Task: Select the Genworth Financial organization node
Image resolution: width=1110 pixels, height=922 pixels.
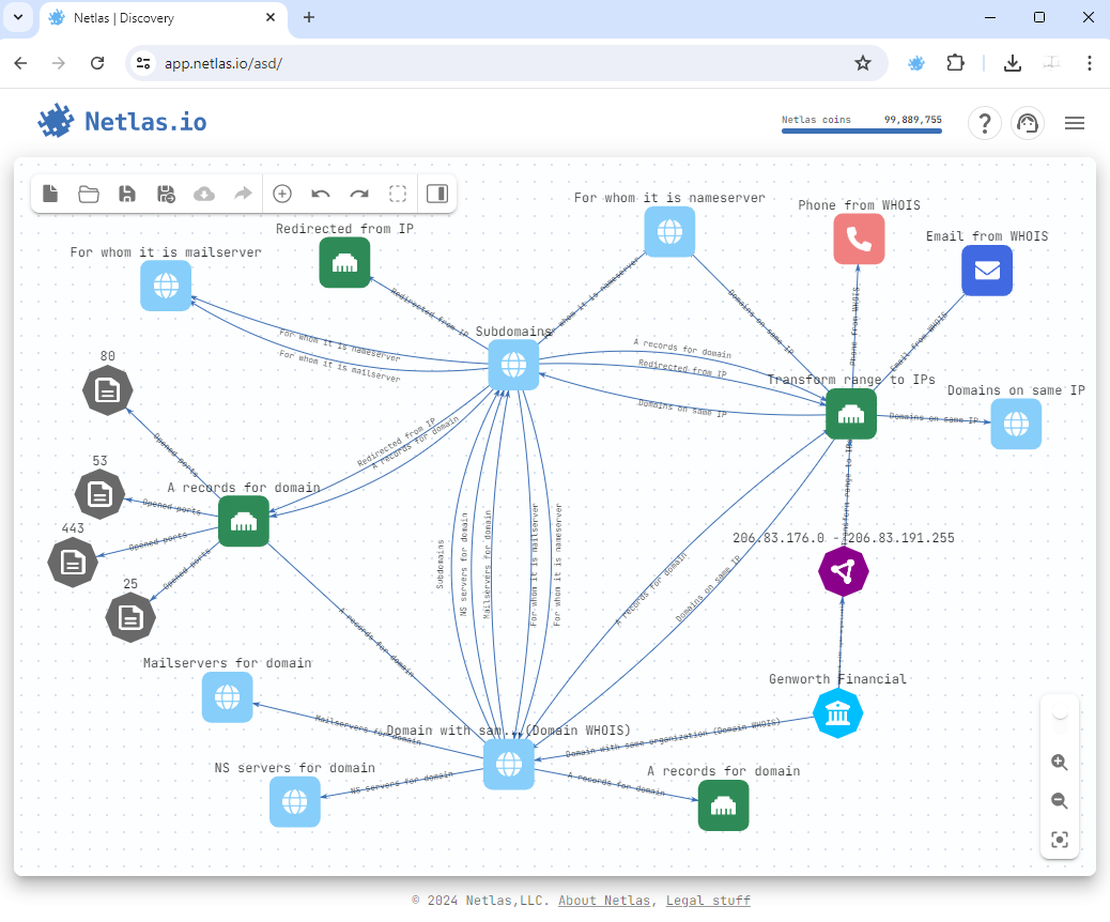Action: click(838, 713)
